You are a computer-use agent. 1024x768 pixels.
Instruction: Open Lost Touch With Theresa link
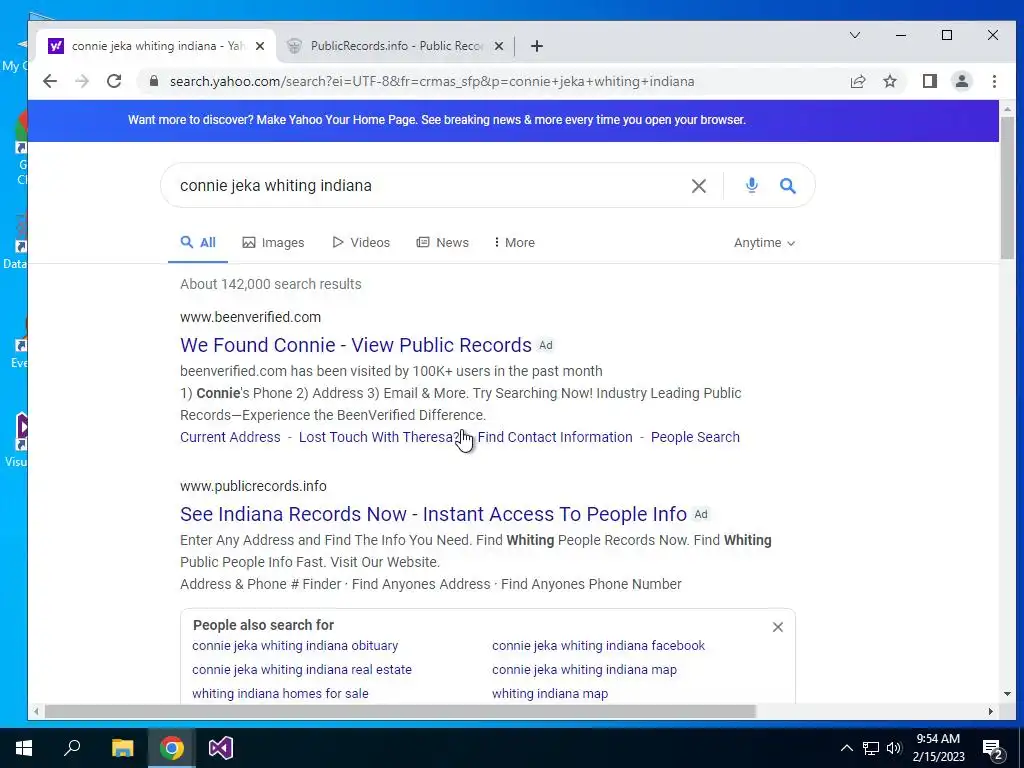pos(379,437)
